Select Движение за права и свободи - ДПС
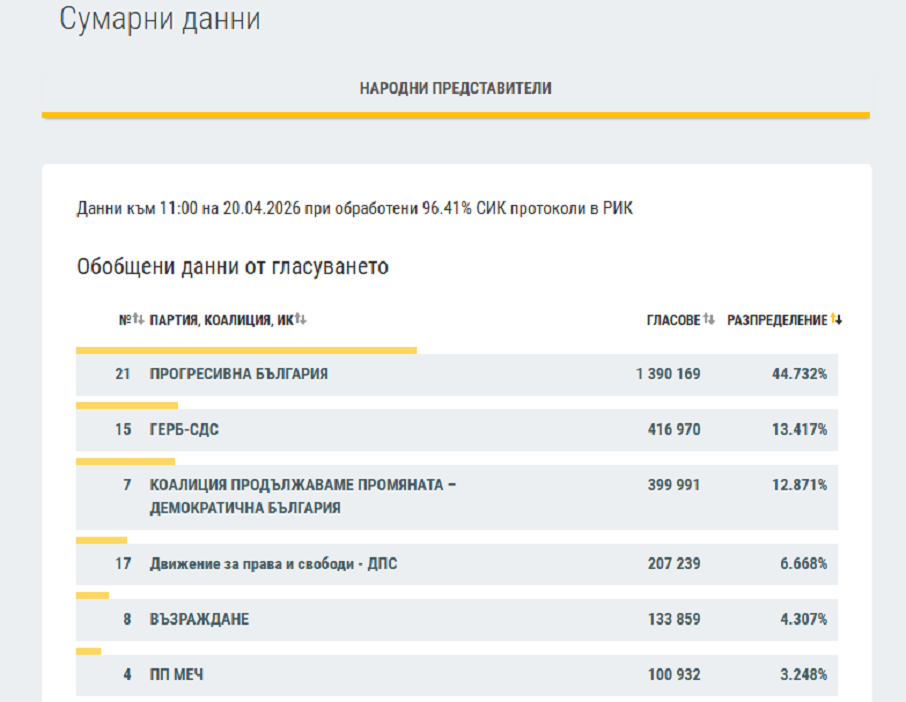906x702 pixels. [x=273, y=564]
